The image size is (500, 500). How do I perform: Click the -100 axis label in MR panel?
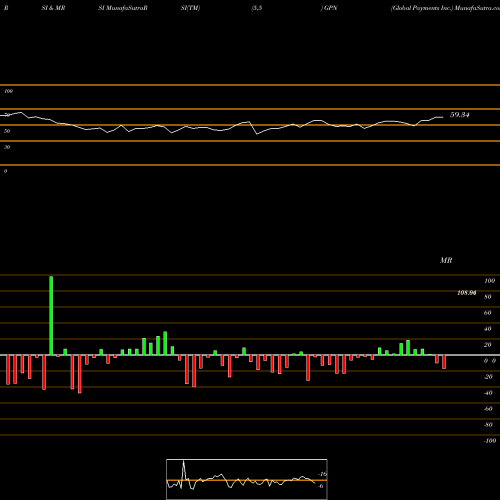point(490,441)
